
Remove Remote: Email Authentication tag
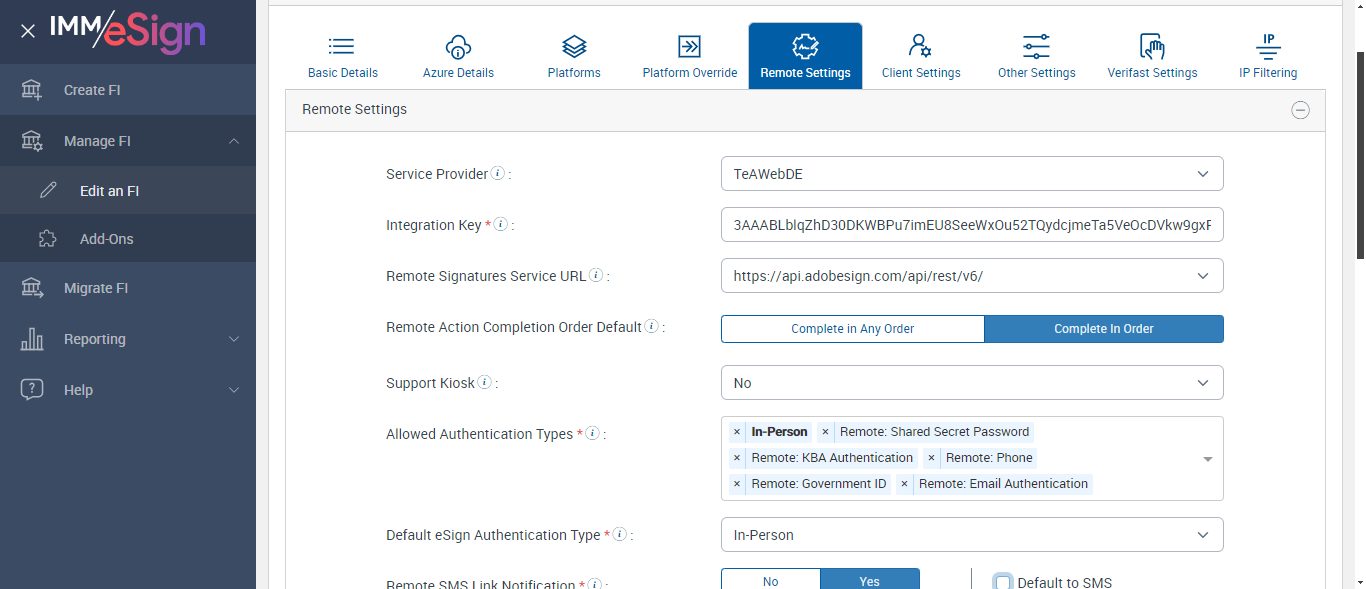pos(904,484)
